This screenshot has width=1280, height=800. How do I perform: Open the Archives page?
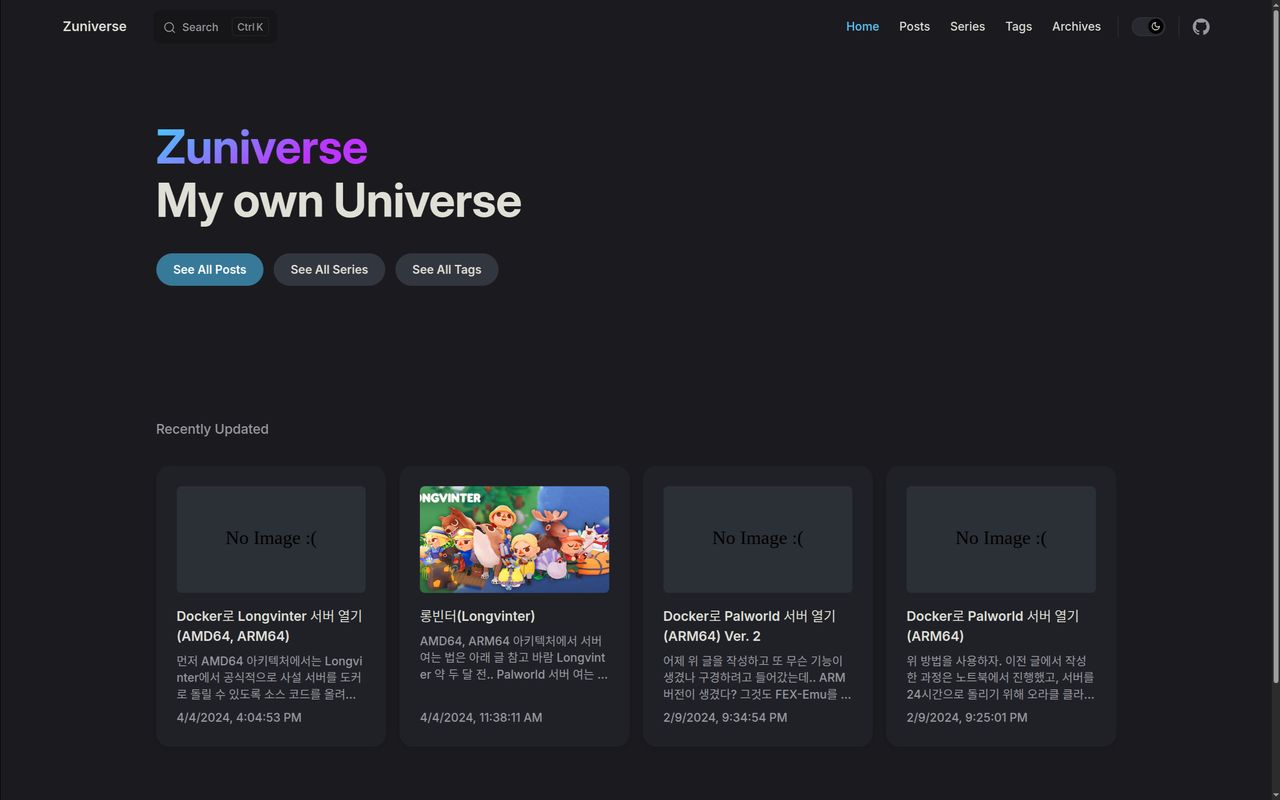[1076, 27]
